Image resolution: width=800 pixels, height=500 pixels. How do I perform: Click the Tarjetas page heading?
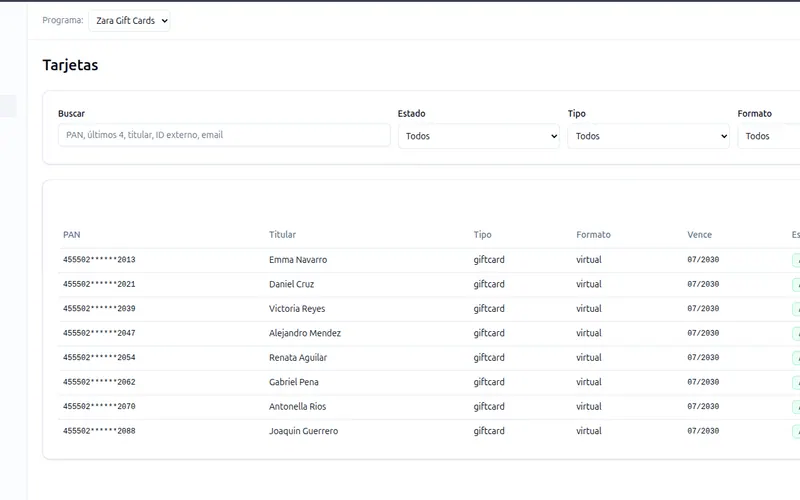70,65
